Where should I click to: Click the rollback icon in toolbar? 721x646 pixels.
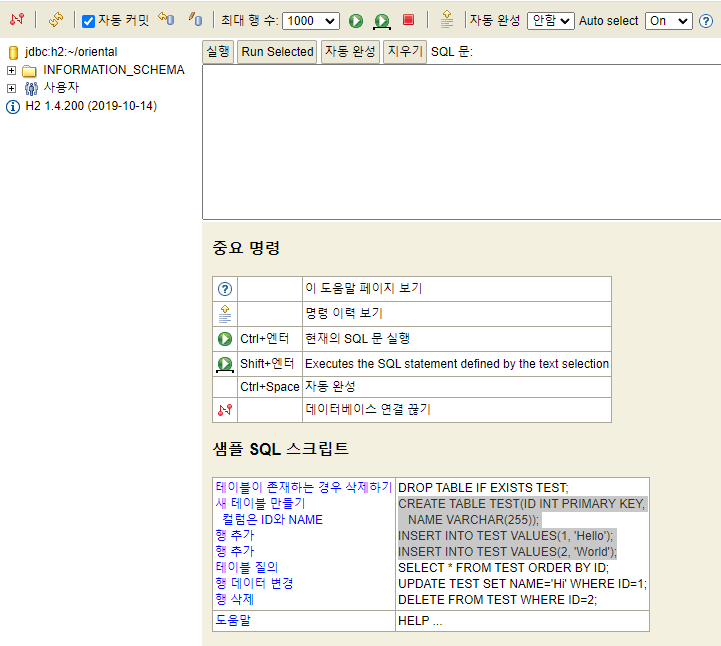click(166, 19)
